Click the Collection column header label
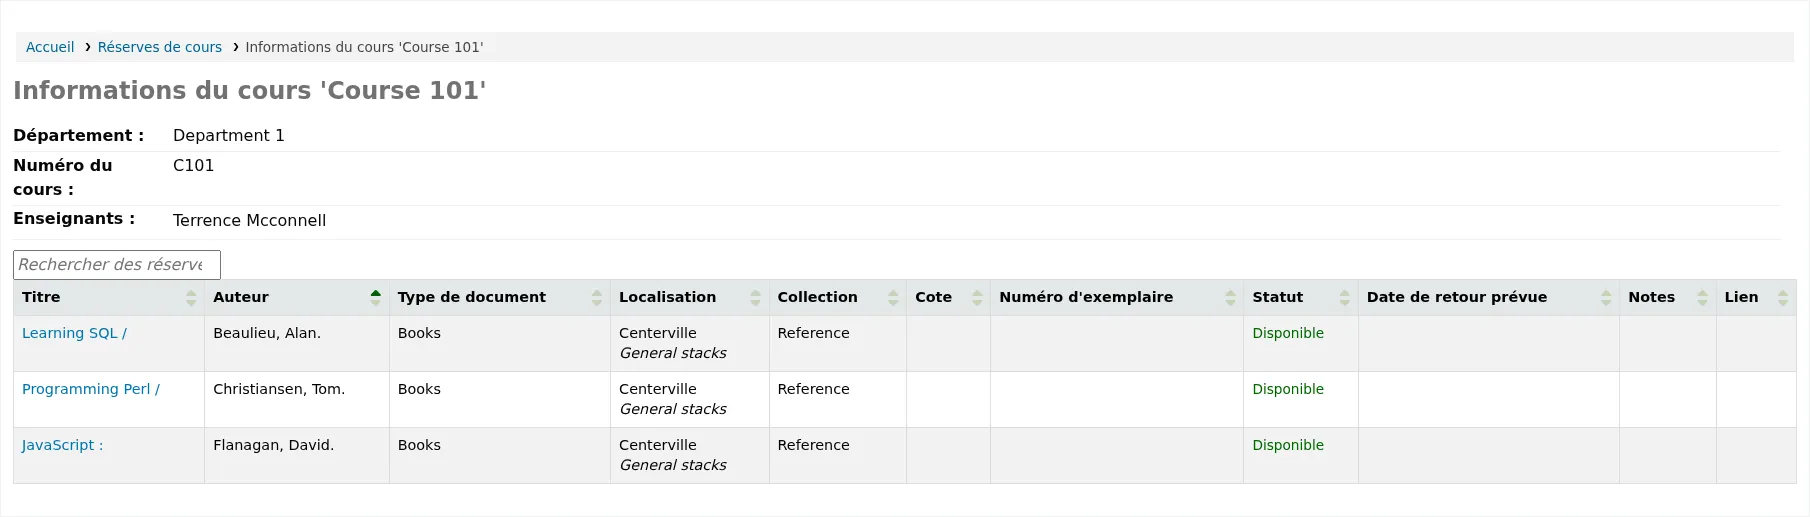Viewport: 1810px width, 517px height. [817, 297]
